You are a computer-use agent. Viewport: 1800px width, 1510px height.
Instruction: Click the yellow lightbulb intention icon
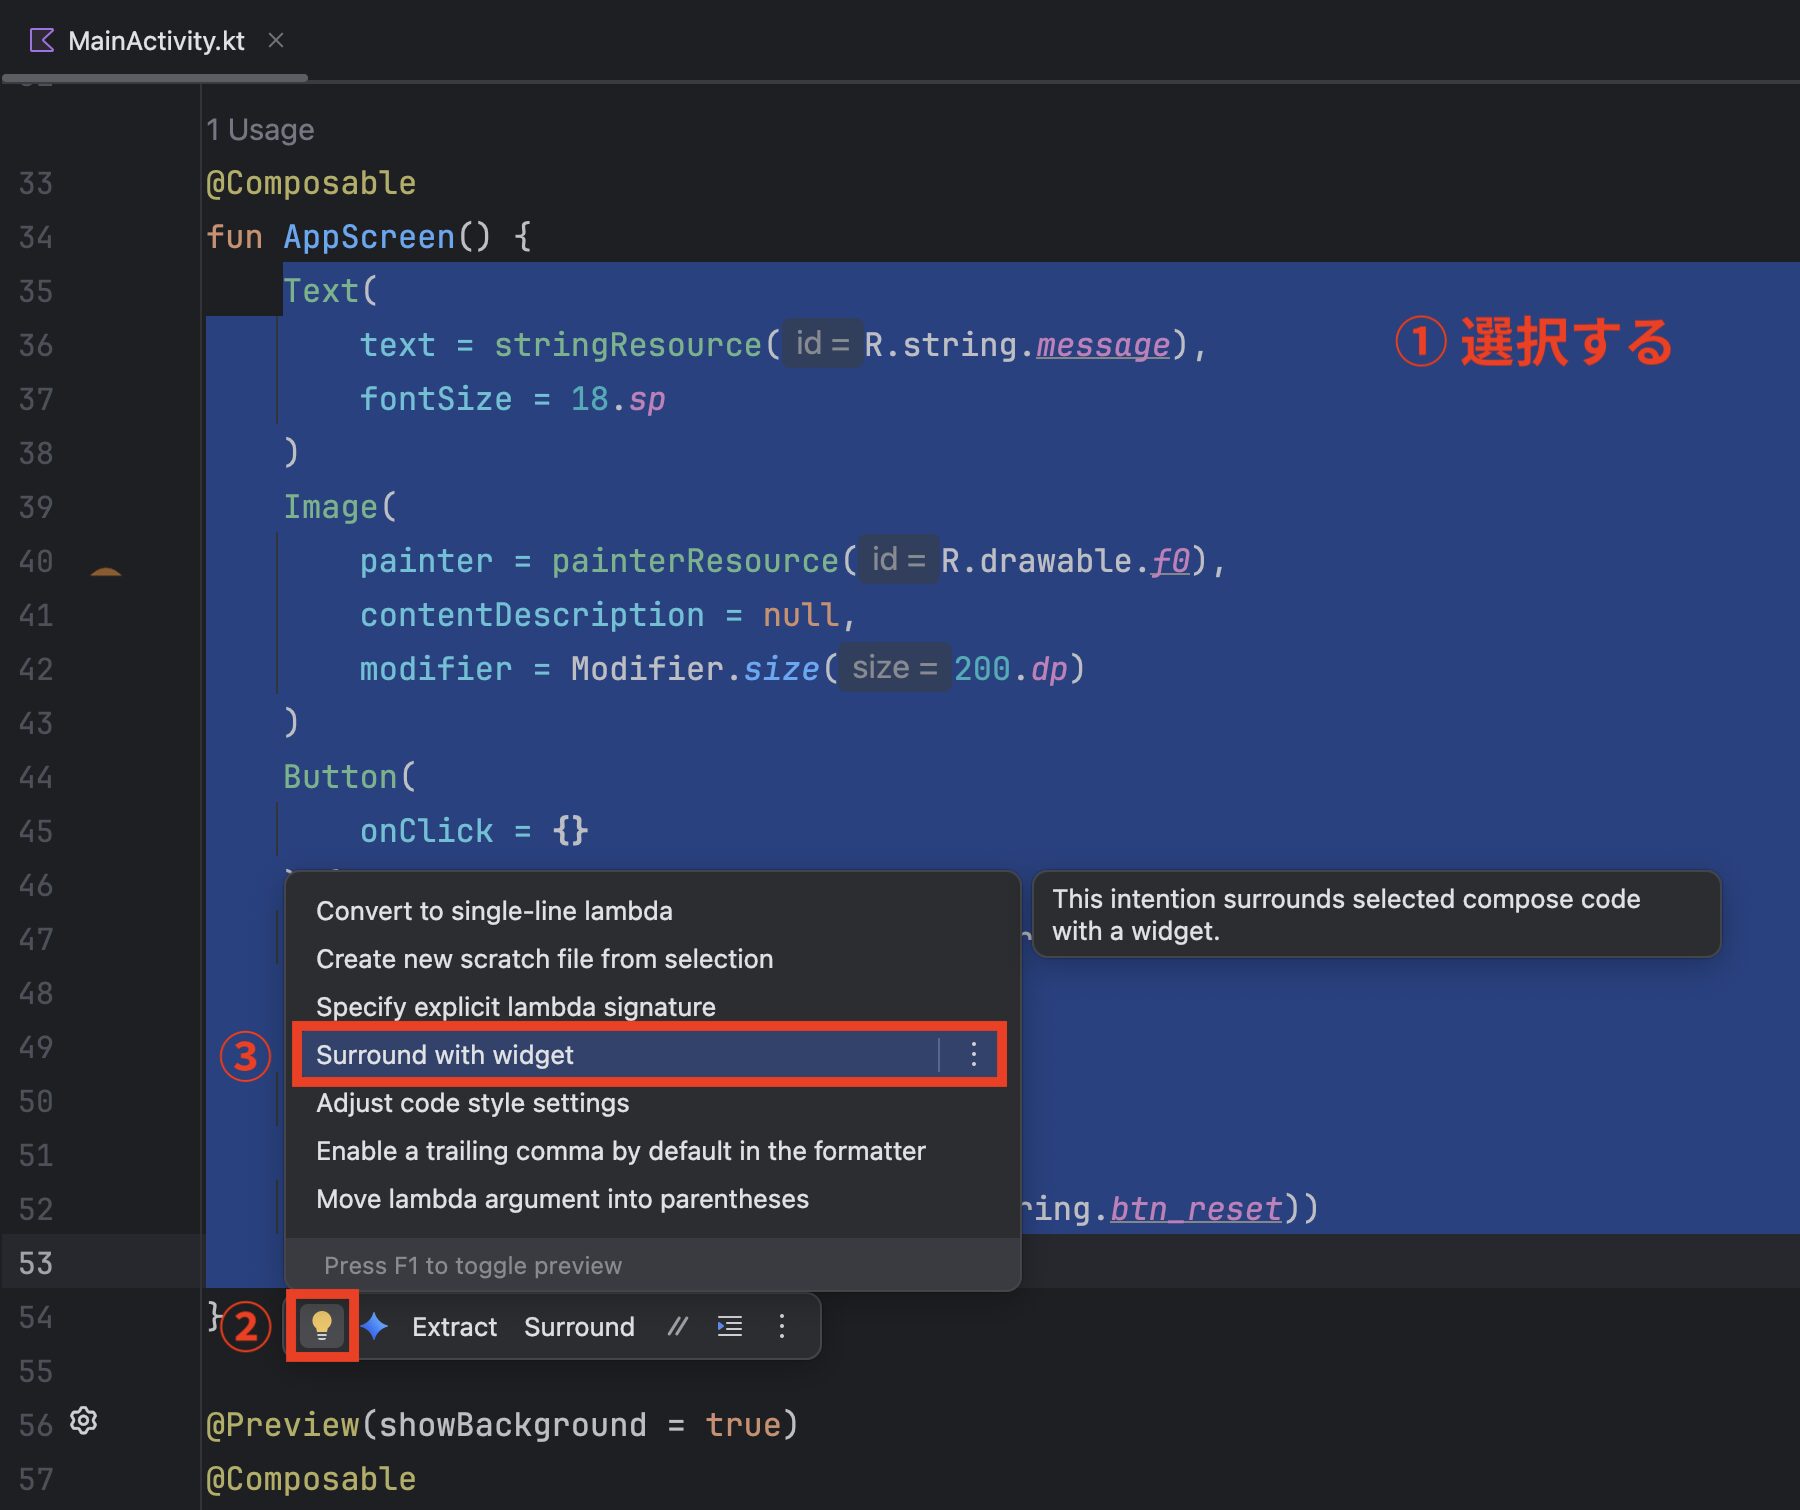[321, 1326]
